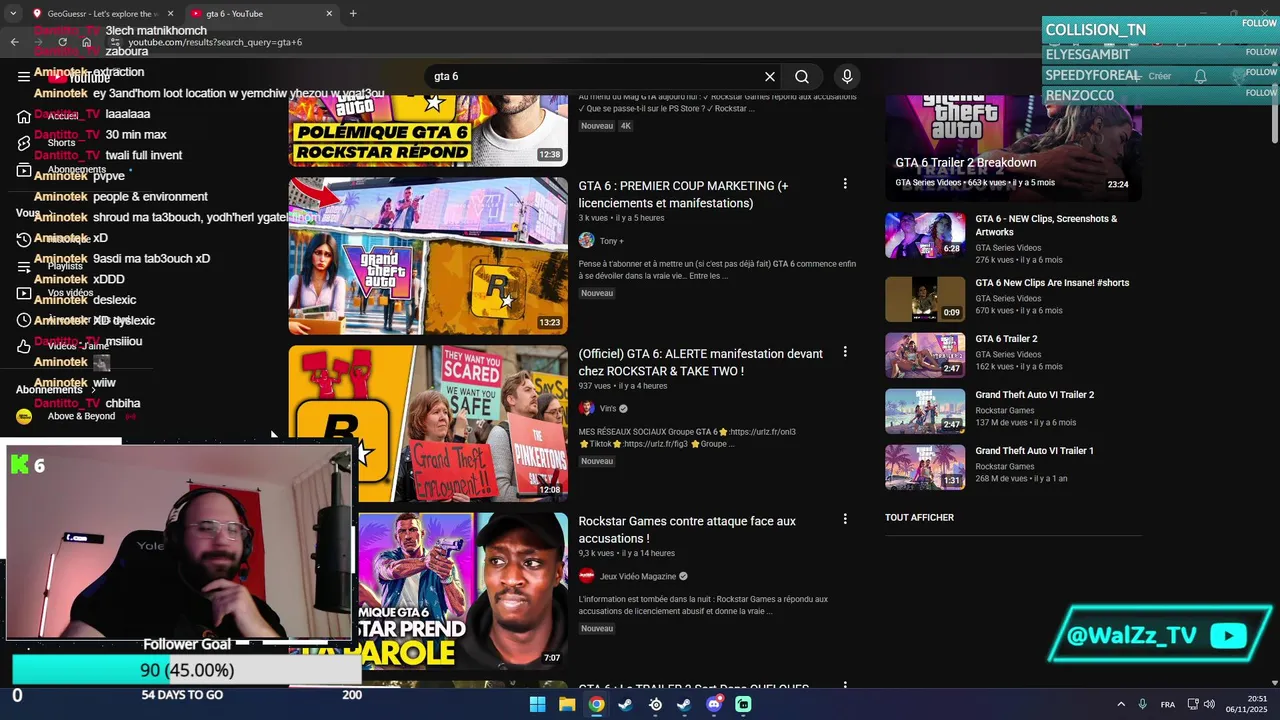
Task: Open Windows Start menu
Action: (537, 704)
